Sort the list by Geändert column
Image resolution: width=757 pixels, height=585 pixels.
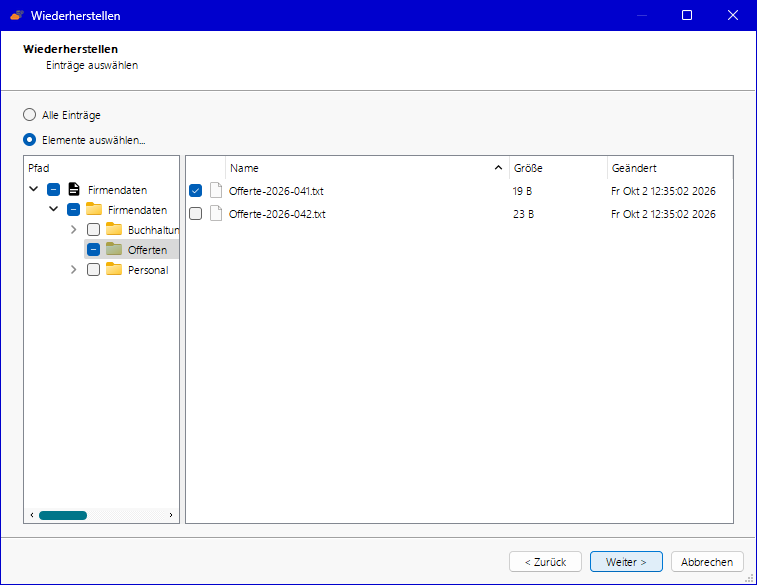(670, 168)
